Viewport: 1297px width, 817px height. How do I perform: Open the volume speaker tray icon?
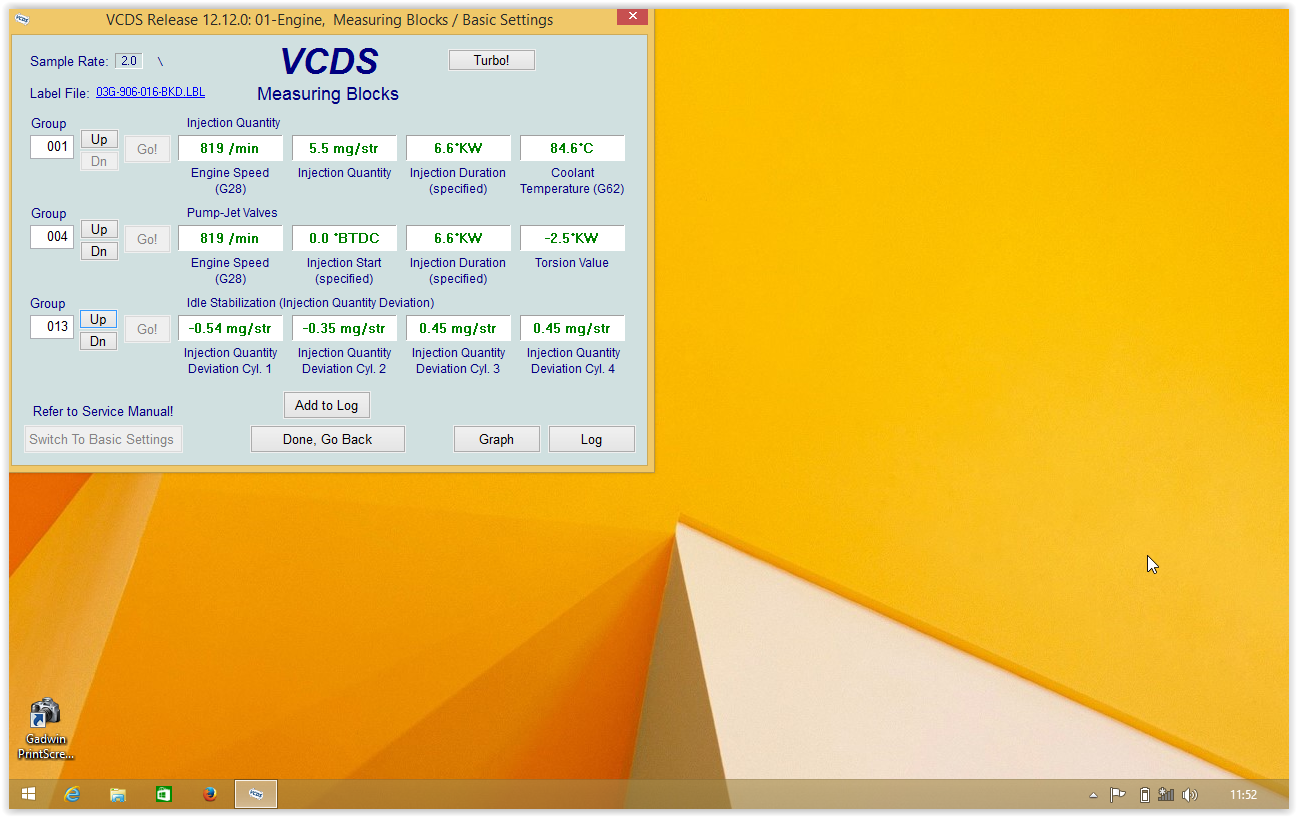point(1189,795)
